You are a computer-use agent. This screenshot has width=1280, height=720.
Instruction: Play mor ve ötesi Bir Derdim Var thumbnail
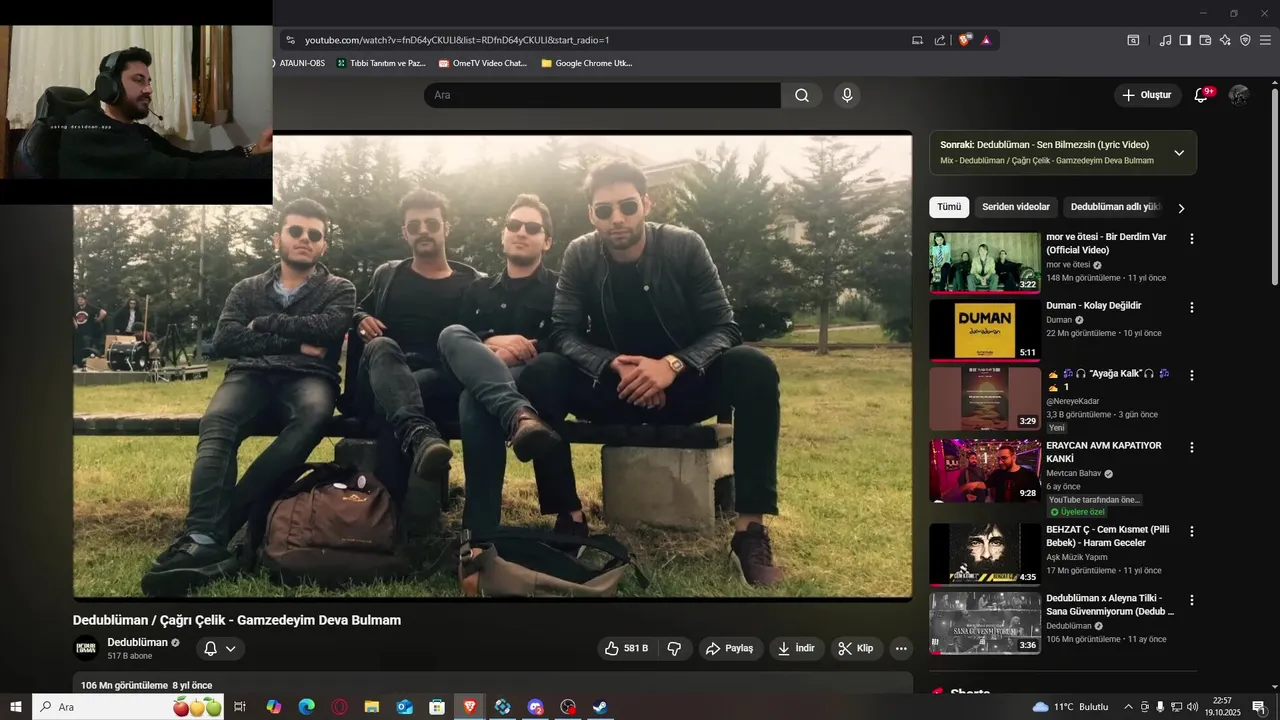pyautogui.click(x=985, y=262)
